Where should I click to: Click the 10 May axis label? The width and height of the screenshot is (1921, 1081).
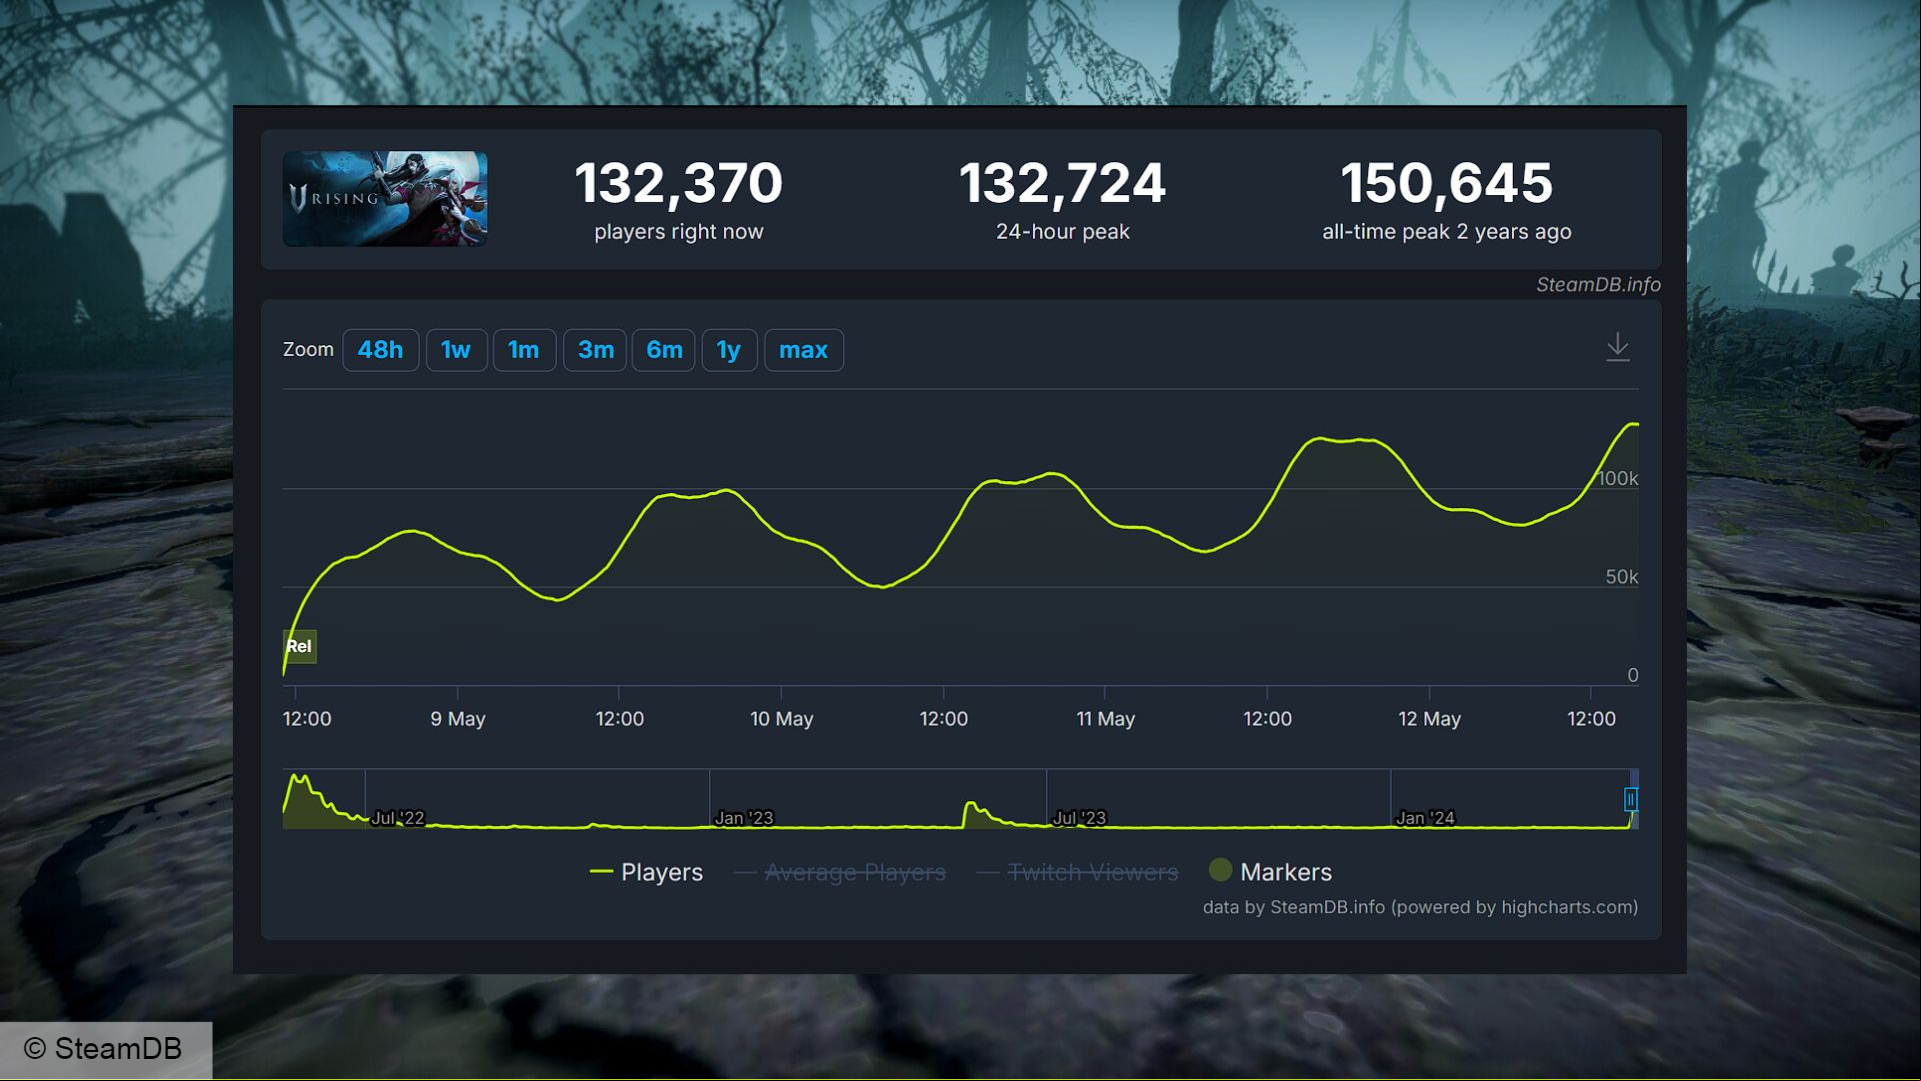pyautogui.click(x=782, y=719)
